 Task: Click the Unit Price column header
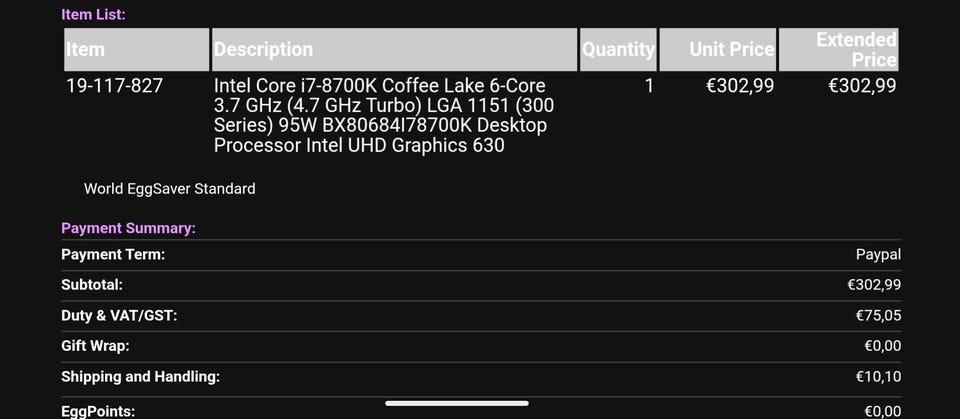click(x=731, y=49)
